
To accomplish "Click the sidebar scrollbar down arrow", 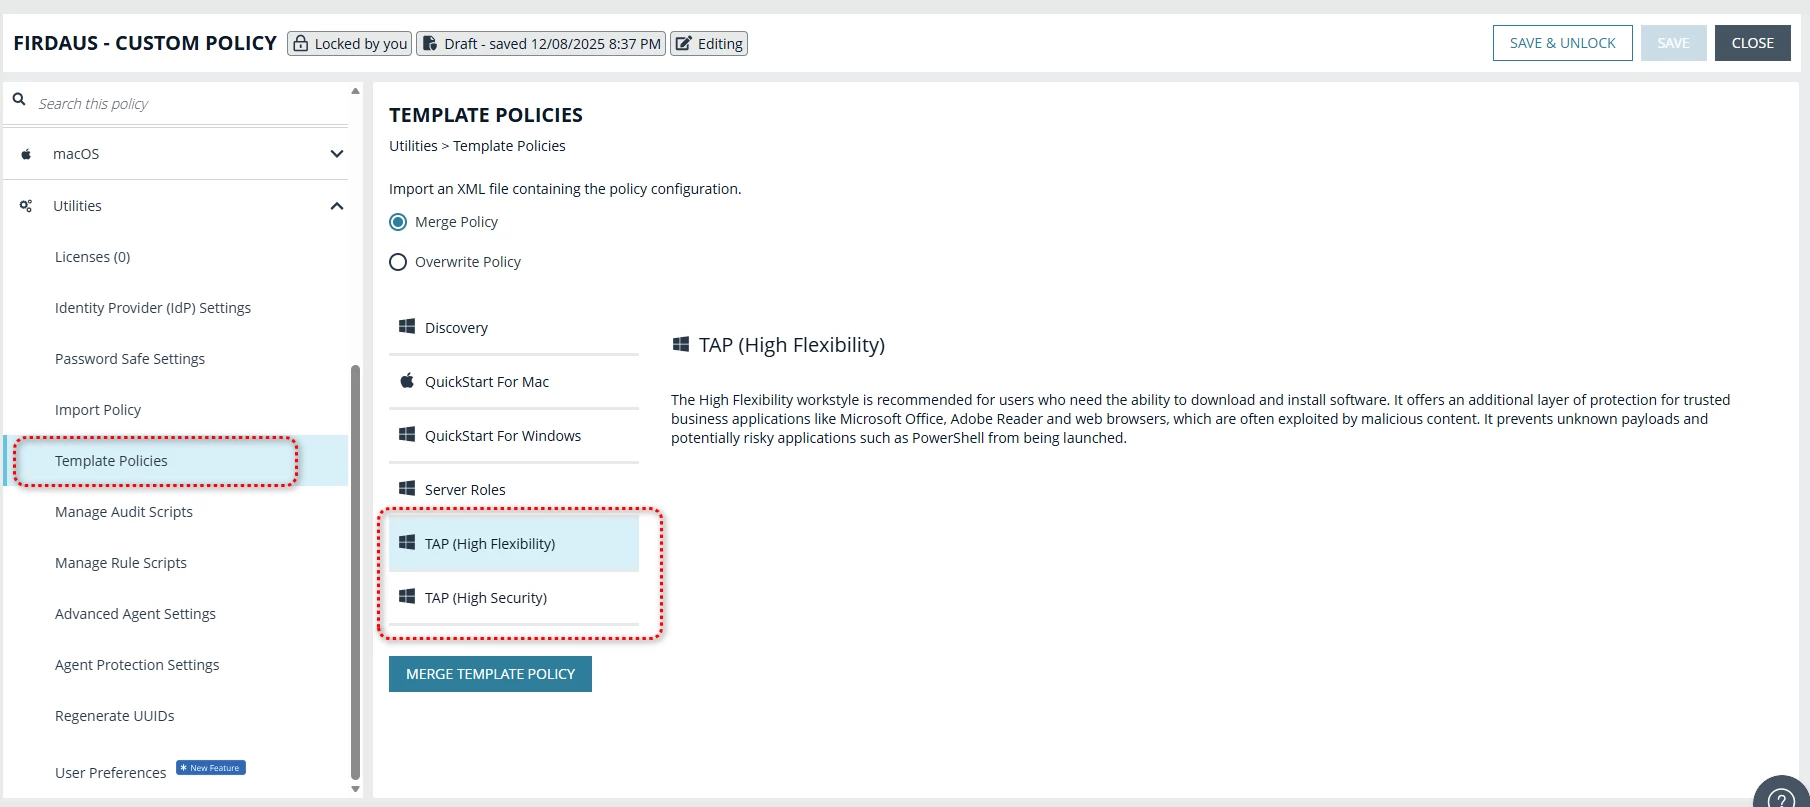I will pos(355,789).
